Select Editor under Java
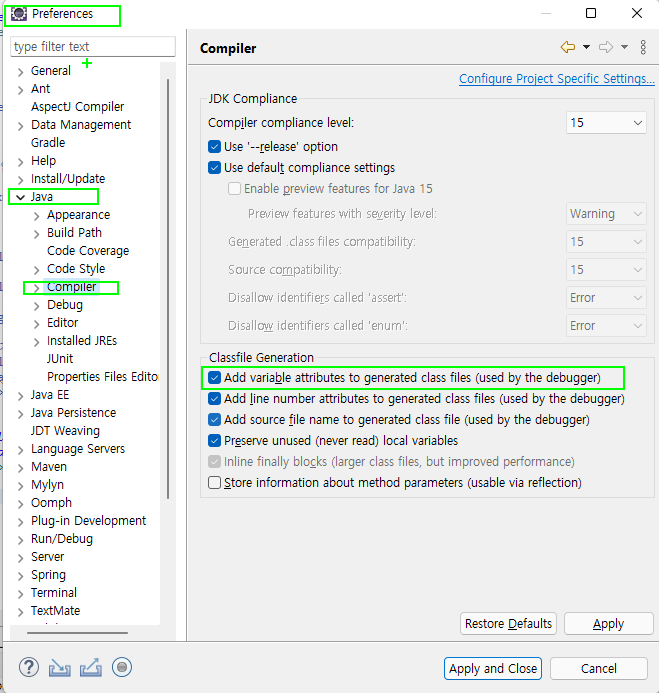Viewport: 659px width, 693px height. click(62, 323)
